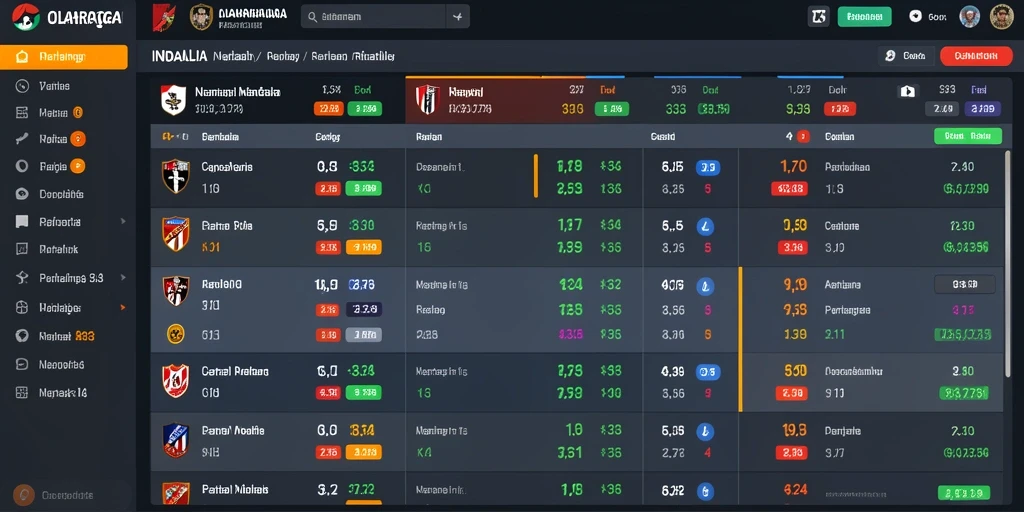The height and width of the screenshot is (512, 1024).
Task: Click the red badge in the table header
Action: coord(803,136)
